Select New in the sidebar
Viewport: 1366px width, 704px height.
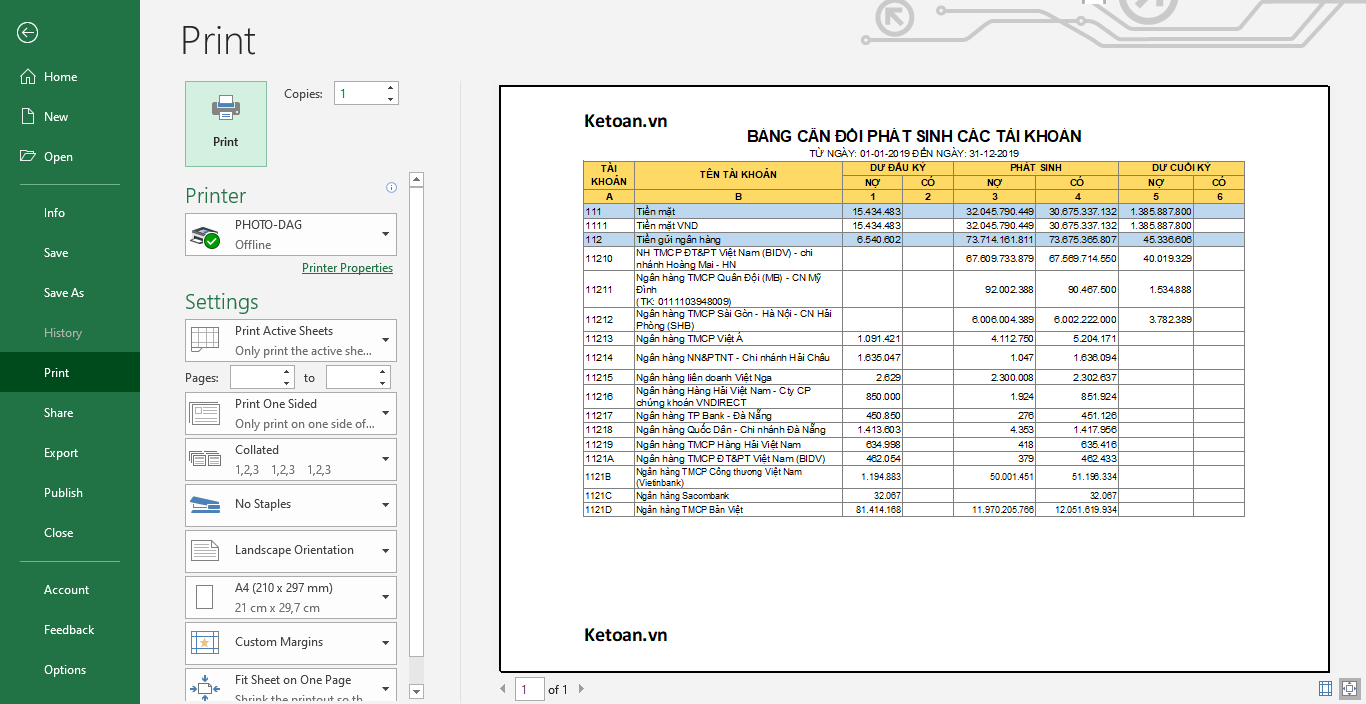[x=56, y=117]
